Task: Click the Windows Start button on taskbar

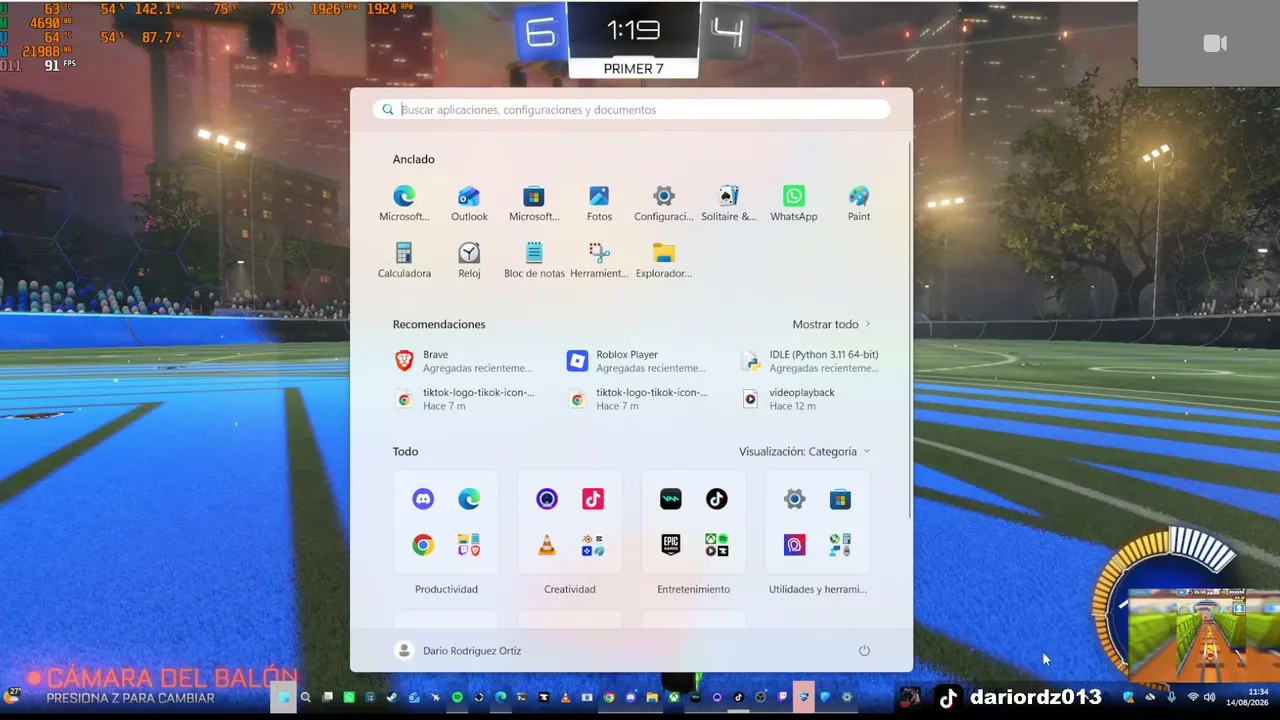Action: click(x=284, y=697)
